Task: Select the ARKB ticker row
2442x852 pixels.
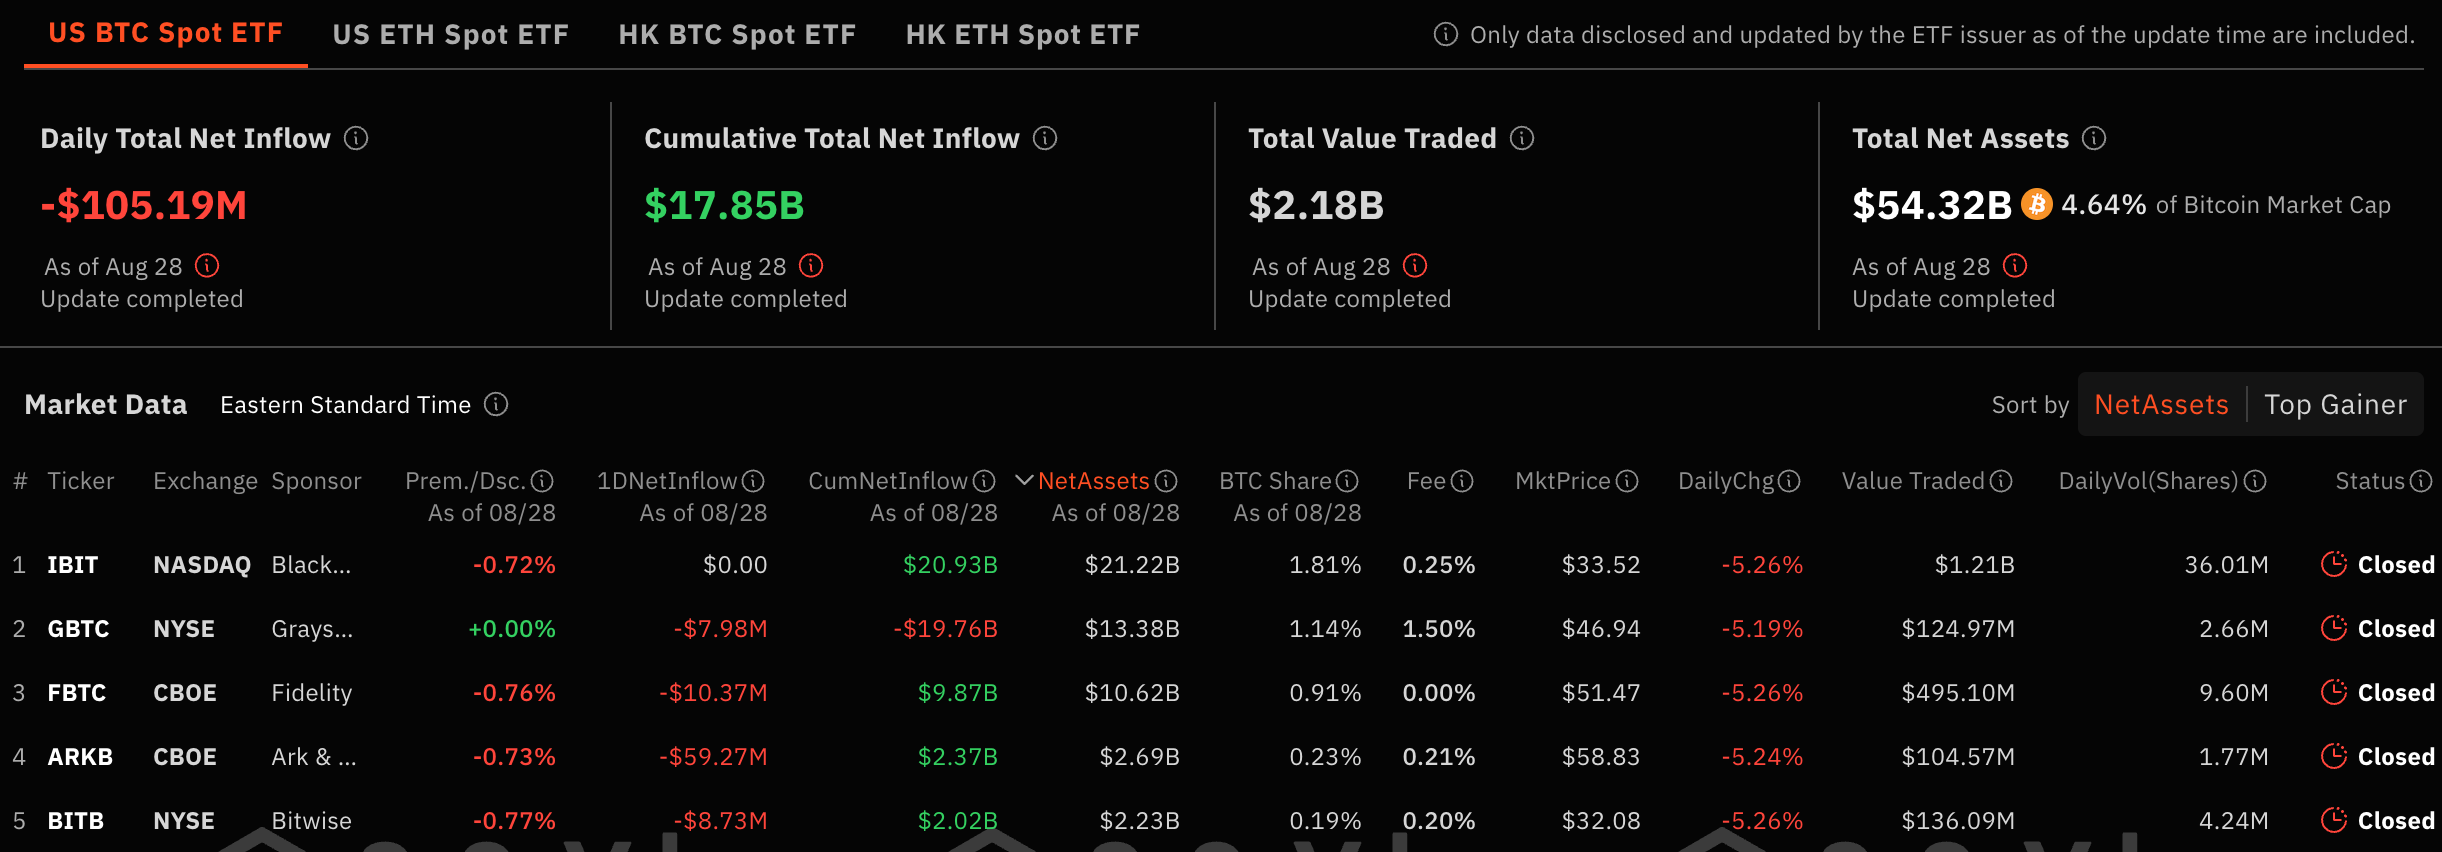Action: (x=80, y=757)
